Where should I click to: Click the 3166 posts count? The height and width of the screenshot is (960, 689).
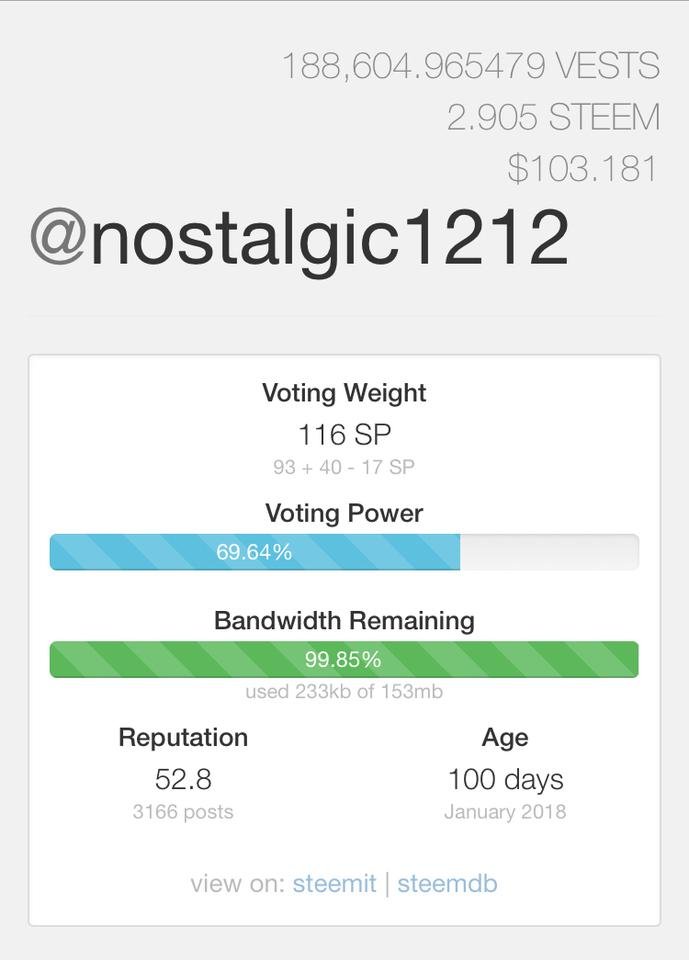point(183,812)
